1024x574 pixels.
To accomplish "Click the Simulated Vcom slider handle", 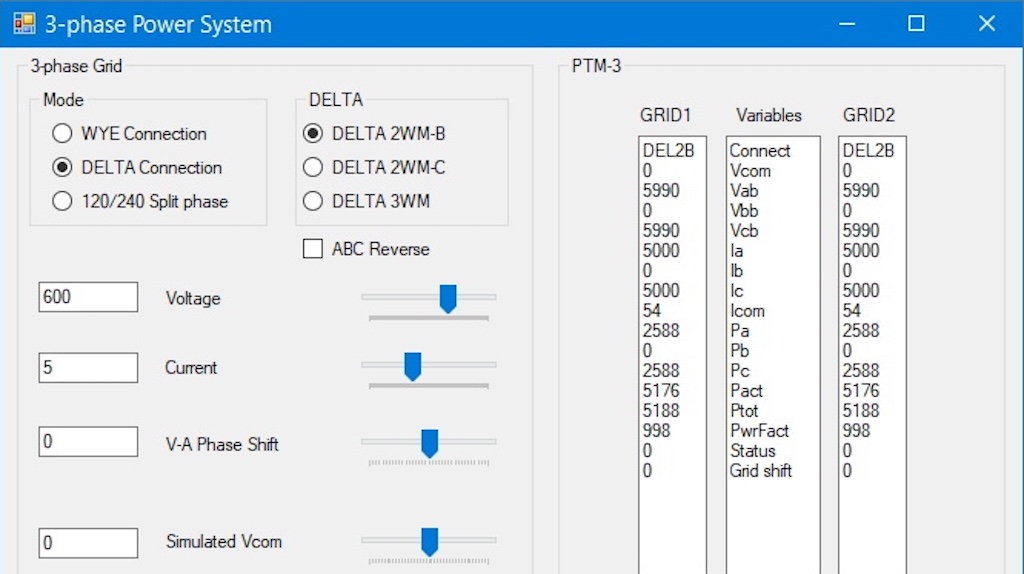I will 430,541.
